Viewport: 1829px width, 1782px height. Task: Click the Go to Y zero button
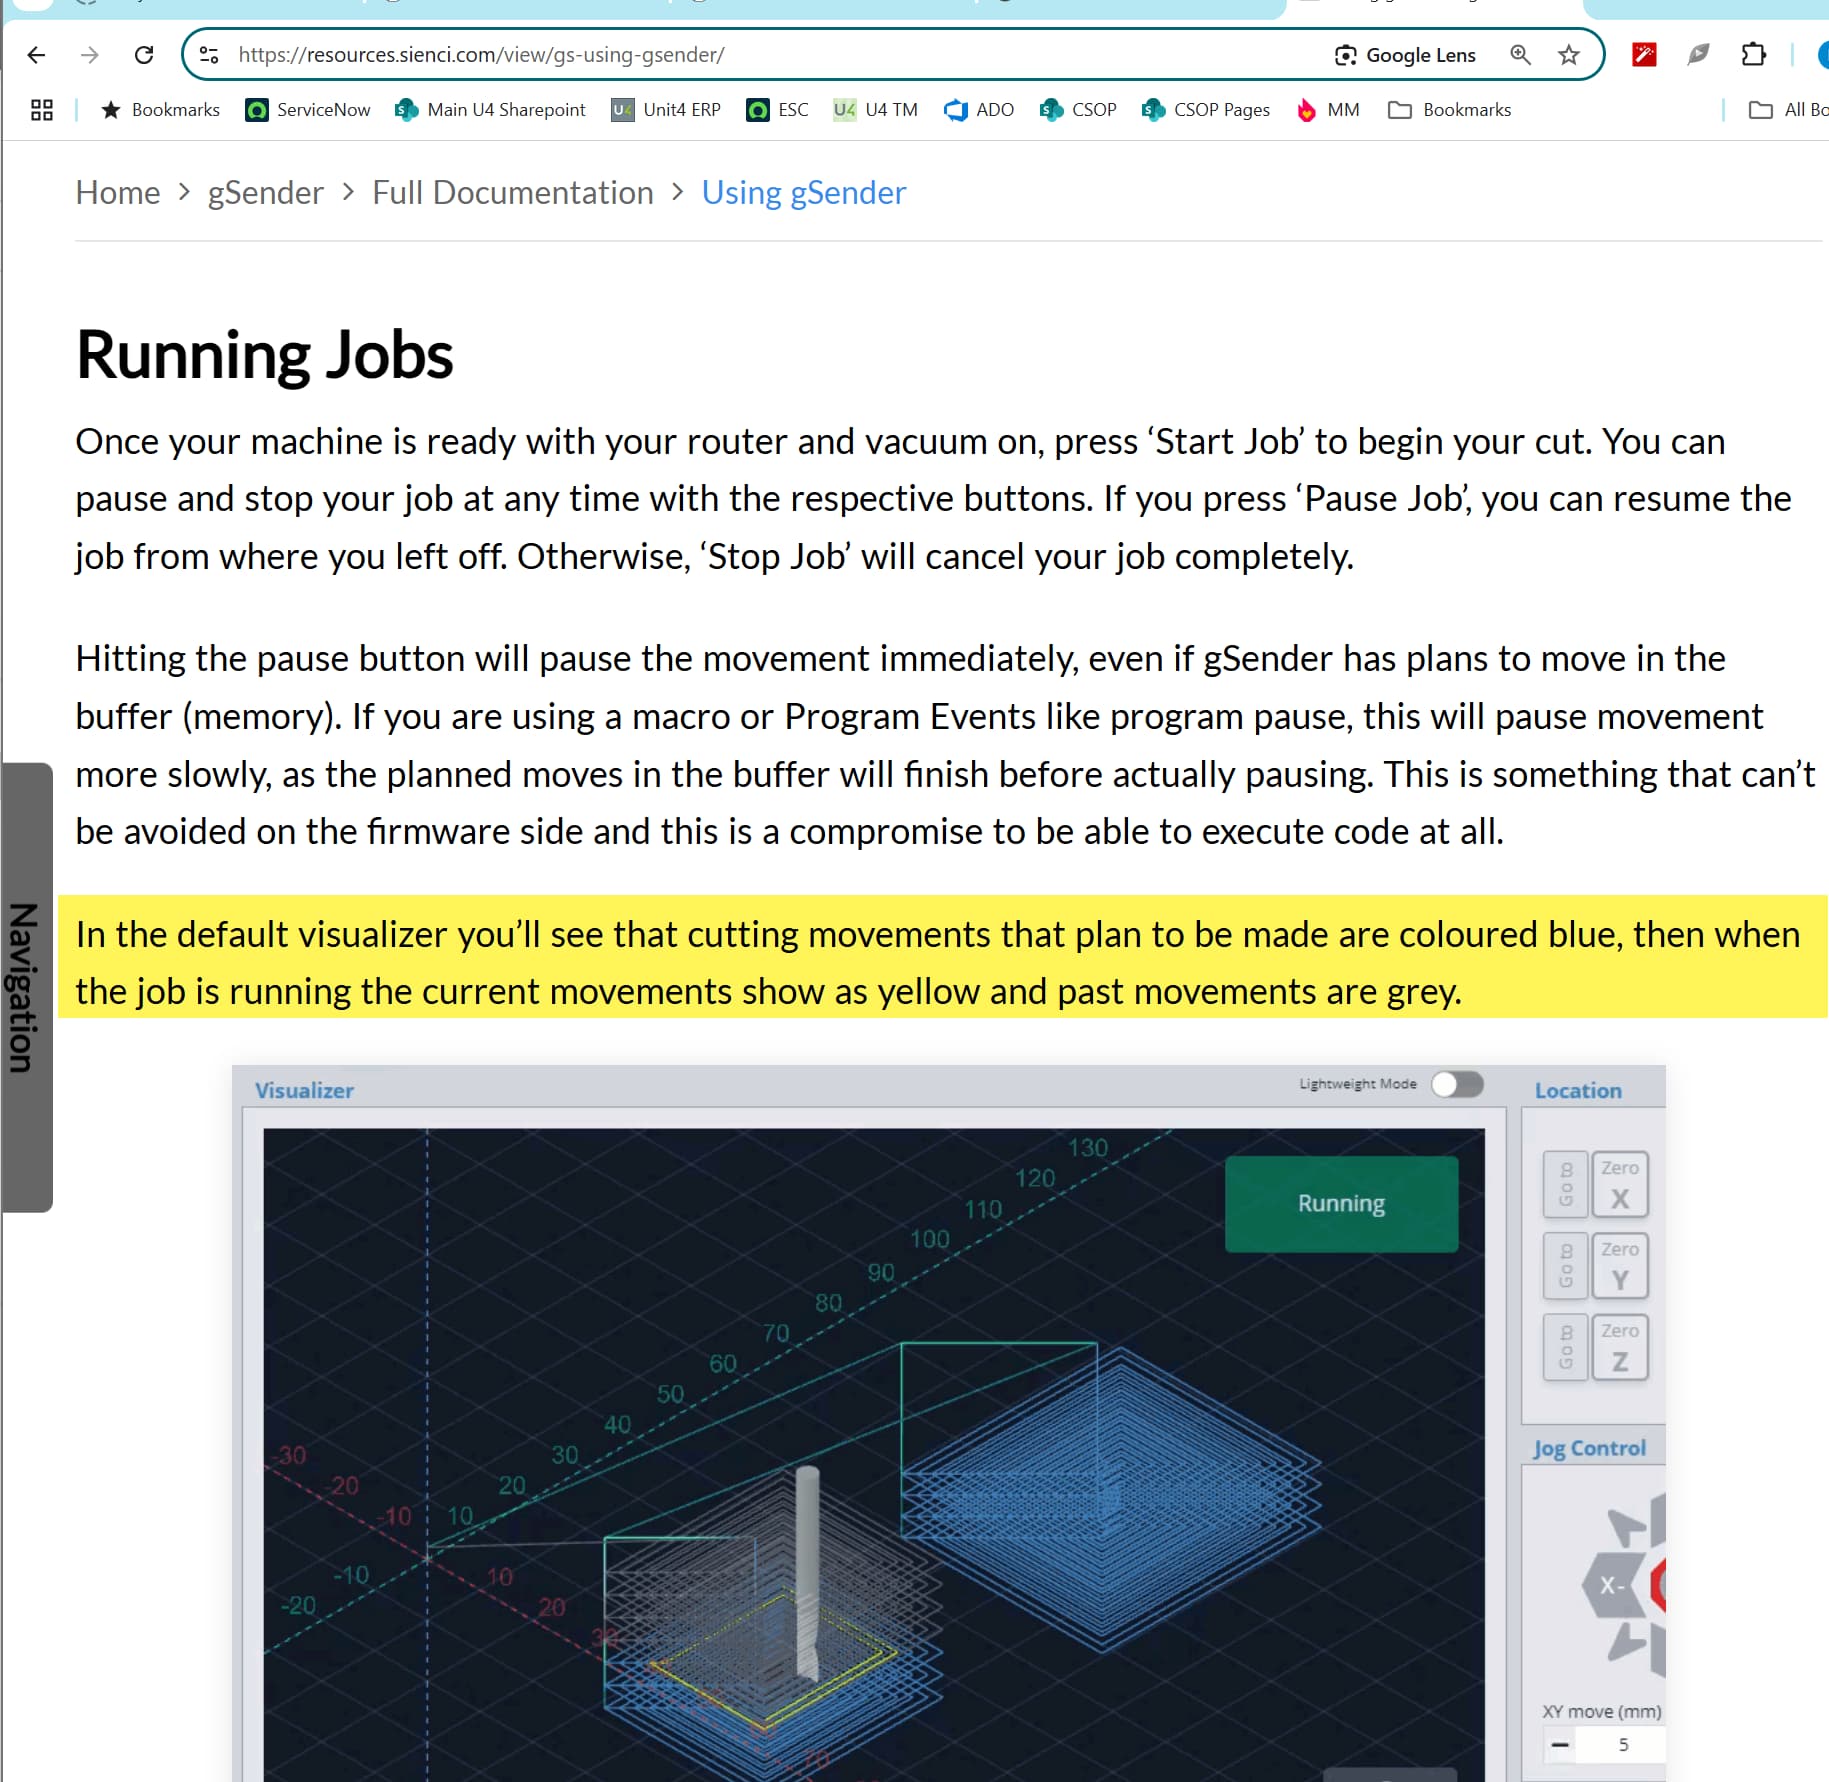(1566, 1266)
